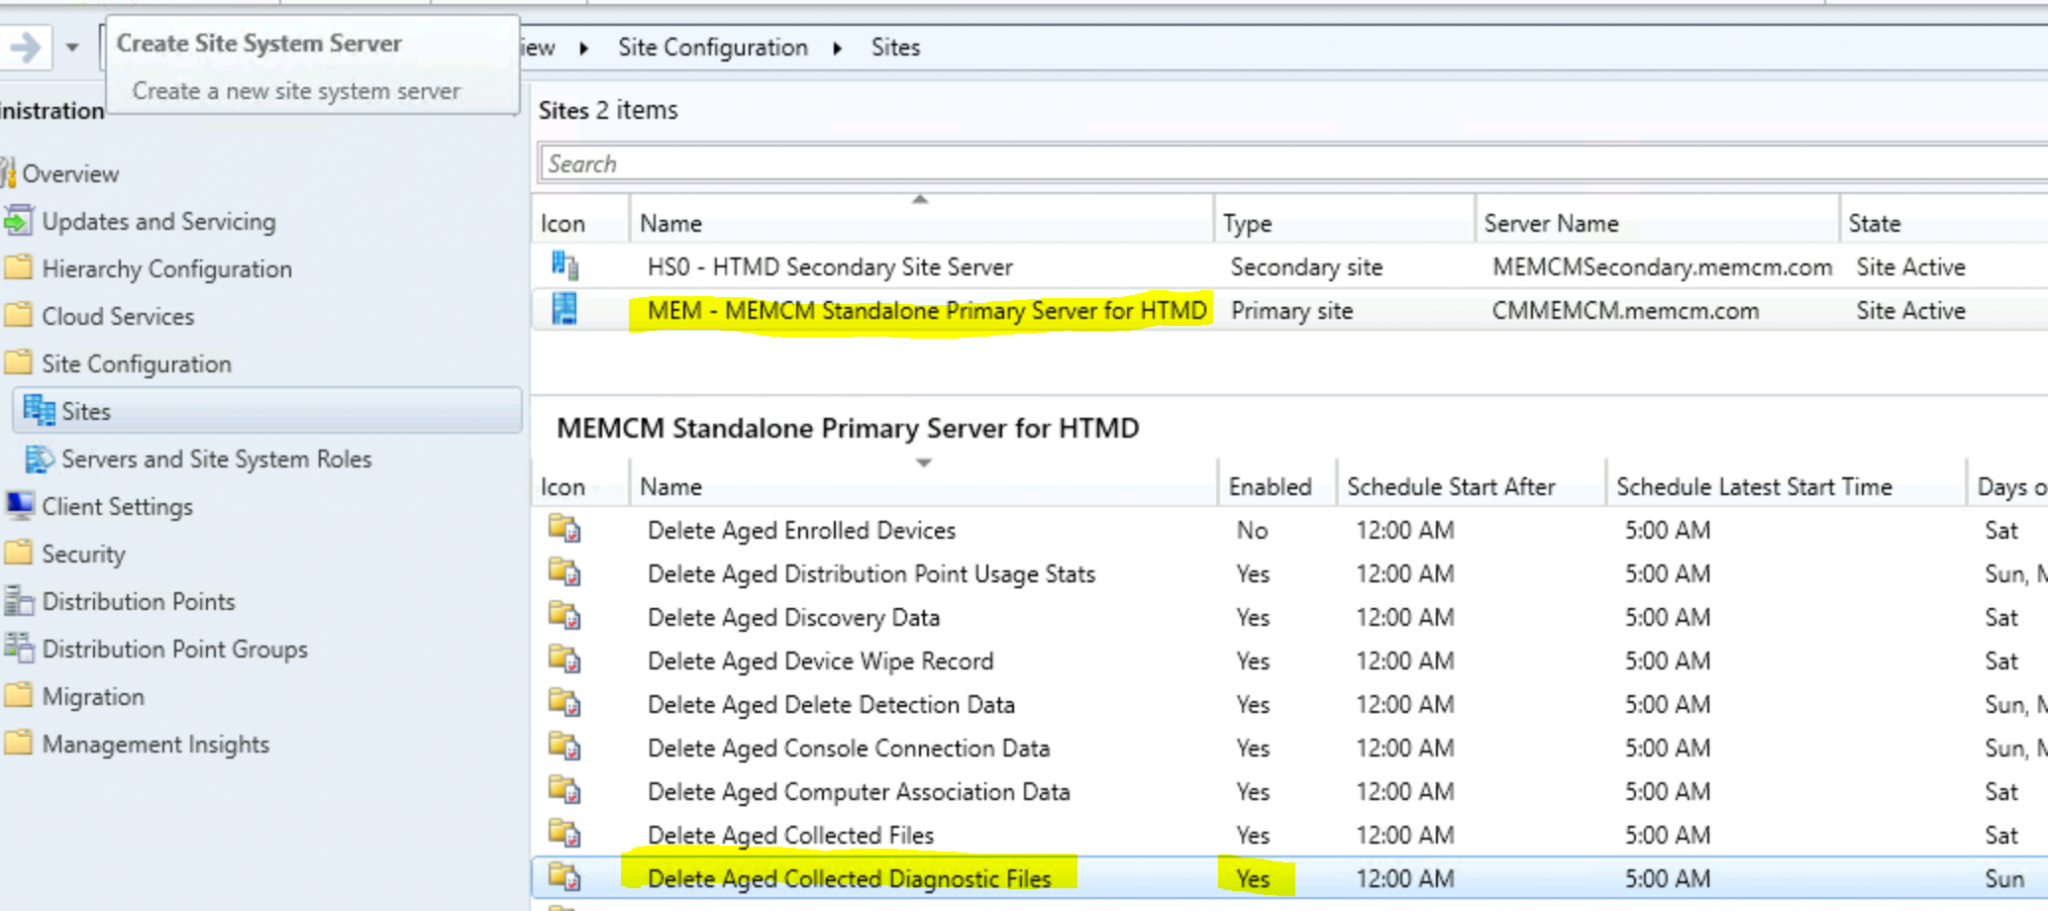
Task: Click the forward navigation arrow
Action: (x=24, y=46)
